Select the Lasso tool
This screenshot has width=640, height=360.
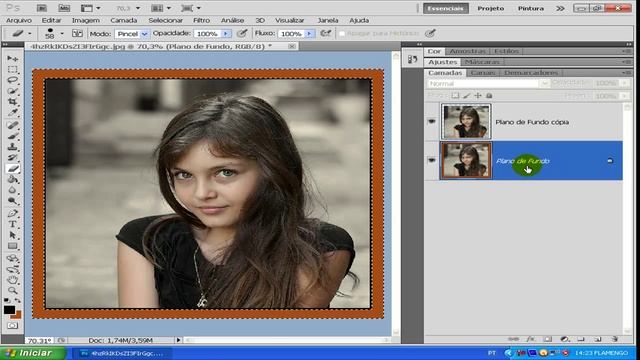(12, 80)
